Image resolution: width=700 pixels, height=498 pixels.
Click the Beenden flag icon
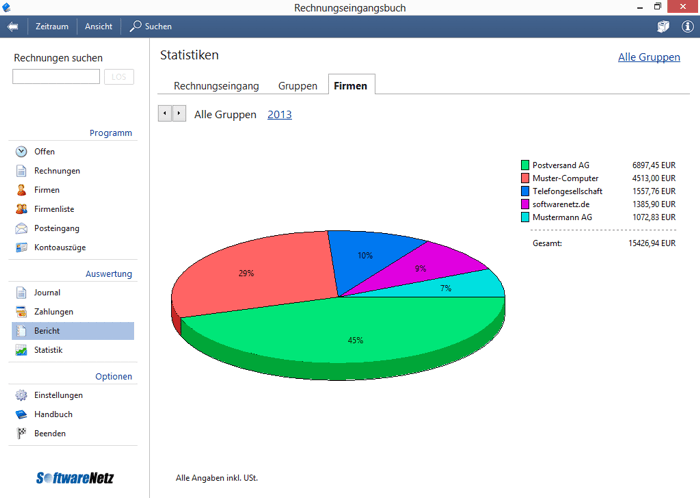click(x=21, y=433)
